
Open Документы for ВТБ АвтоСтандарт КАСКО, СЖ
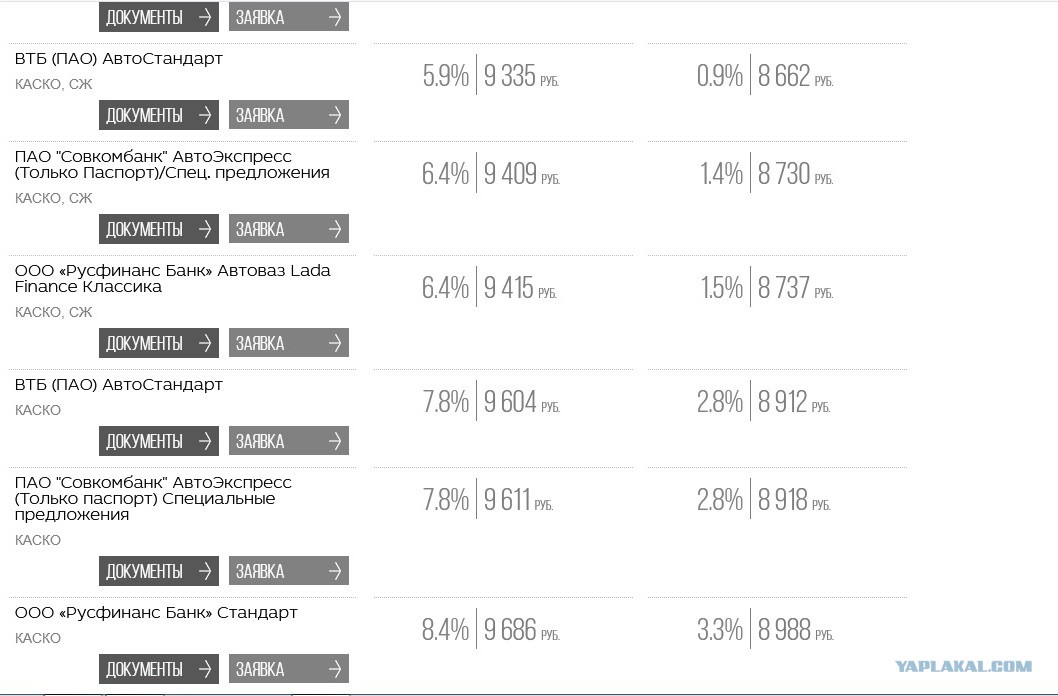[159, 115]
